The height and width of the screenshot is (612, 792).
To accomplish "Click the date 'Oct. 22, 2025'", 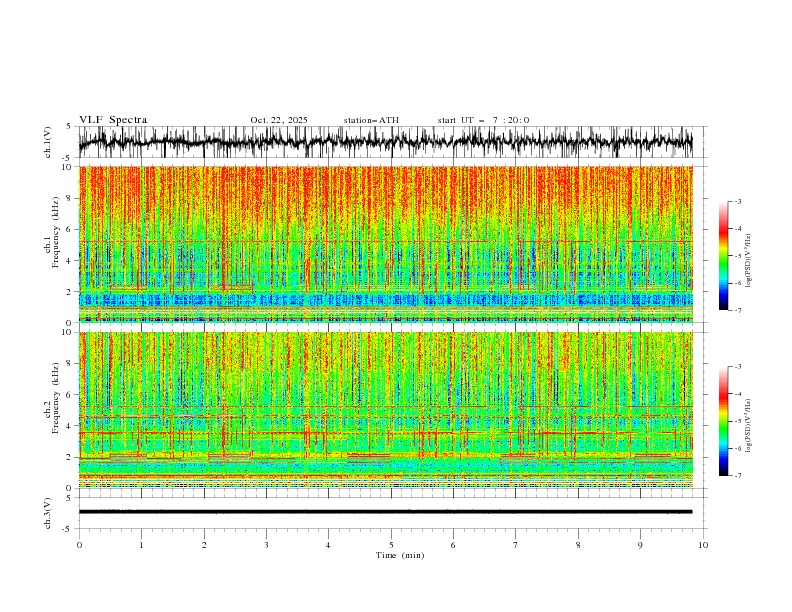I will point(279,120).
